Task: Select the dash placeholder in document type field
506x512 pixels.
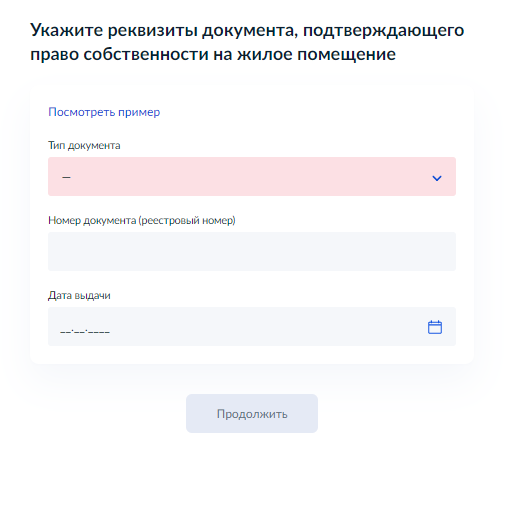Action: click(66, 177)
